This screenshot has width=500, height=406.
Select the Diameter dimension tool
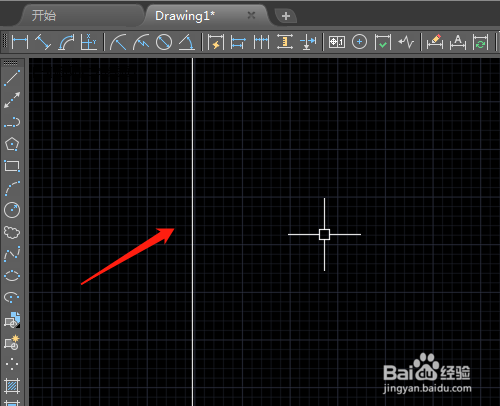point(164,42)
